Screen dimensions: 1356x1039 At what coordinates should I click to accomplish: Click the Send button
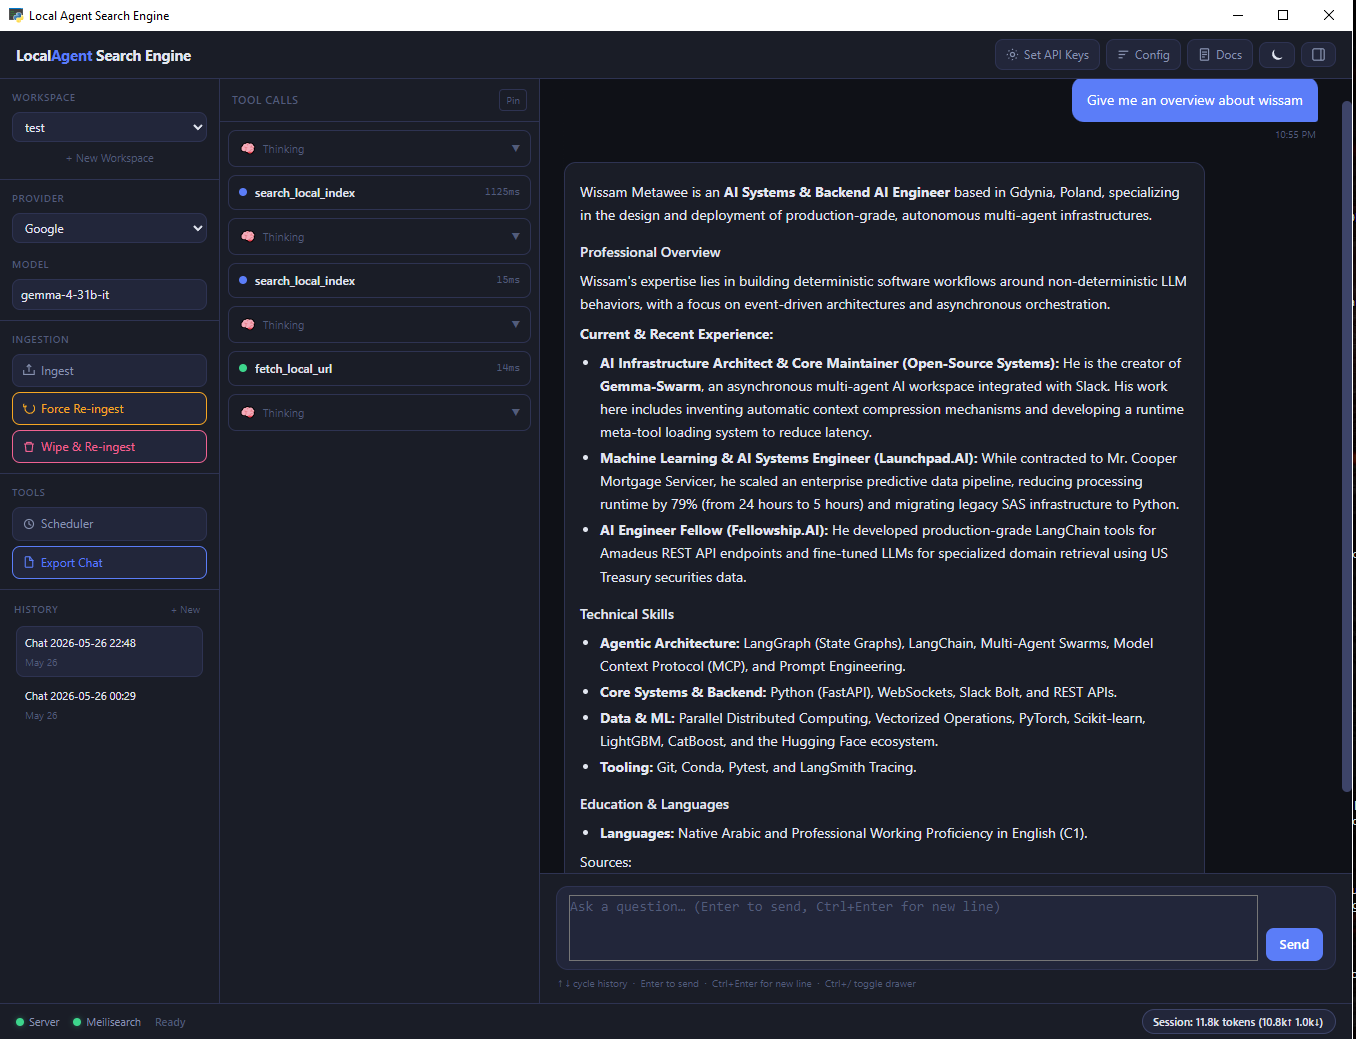click(x=1294, y=944)
